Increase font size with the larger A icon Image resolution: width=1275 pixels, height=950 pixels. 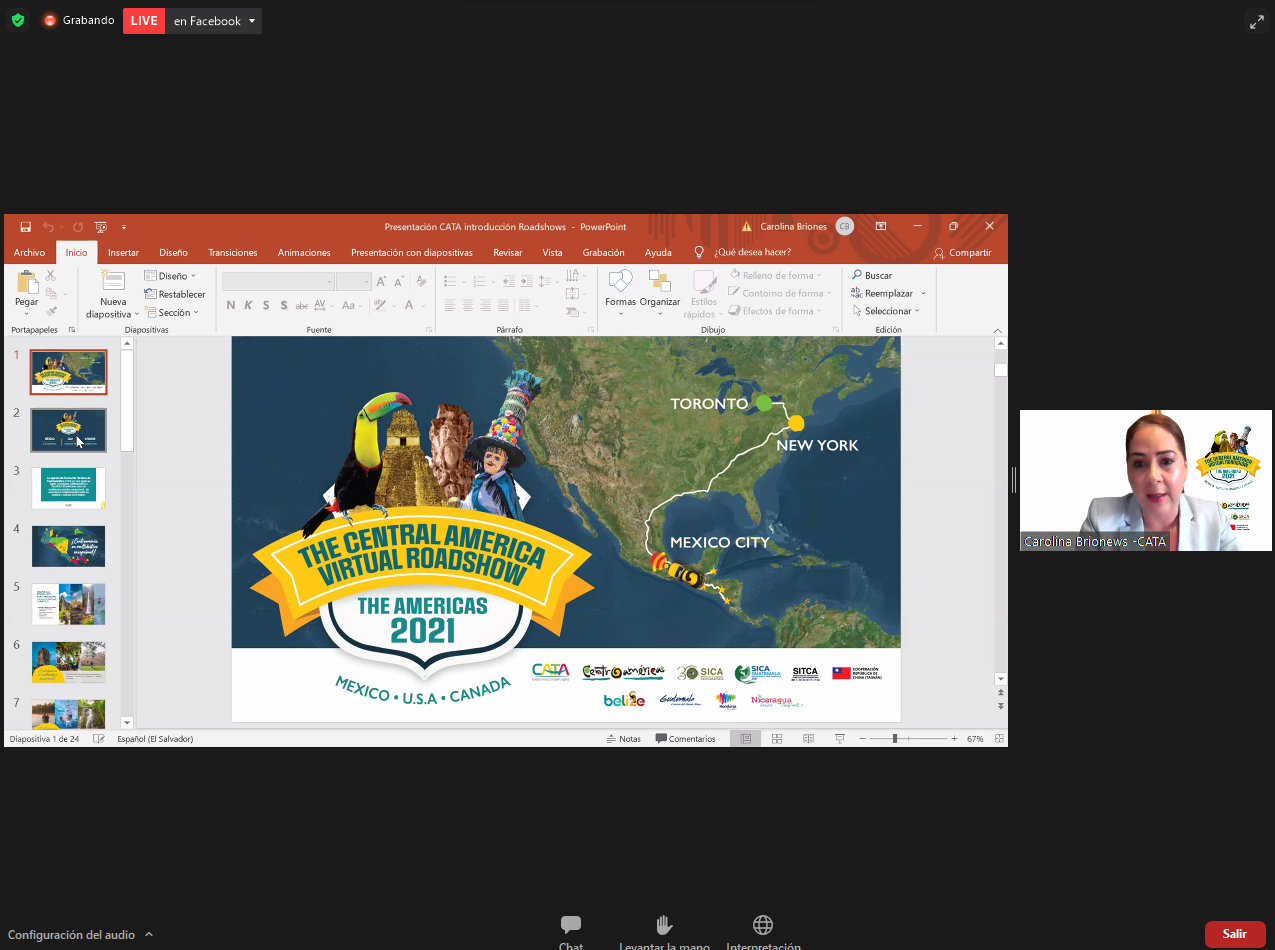[x=382, y=282]
